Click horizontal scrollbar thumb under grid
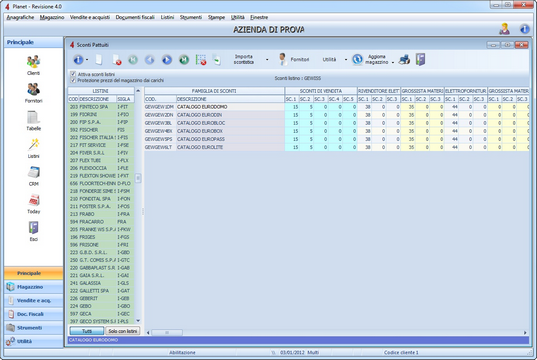537x360 pixels. 167,332
